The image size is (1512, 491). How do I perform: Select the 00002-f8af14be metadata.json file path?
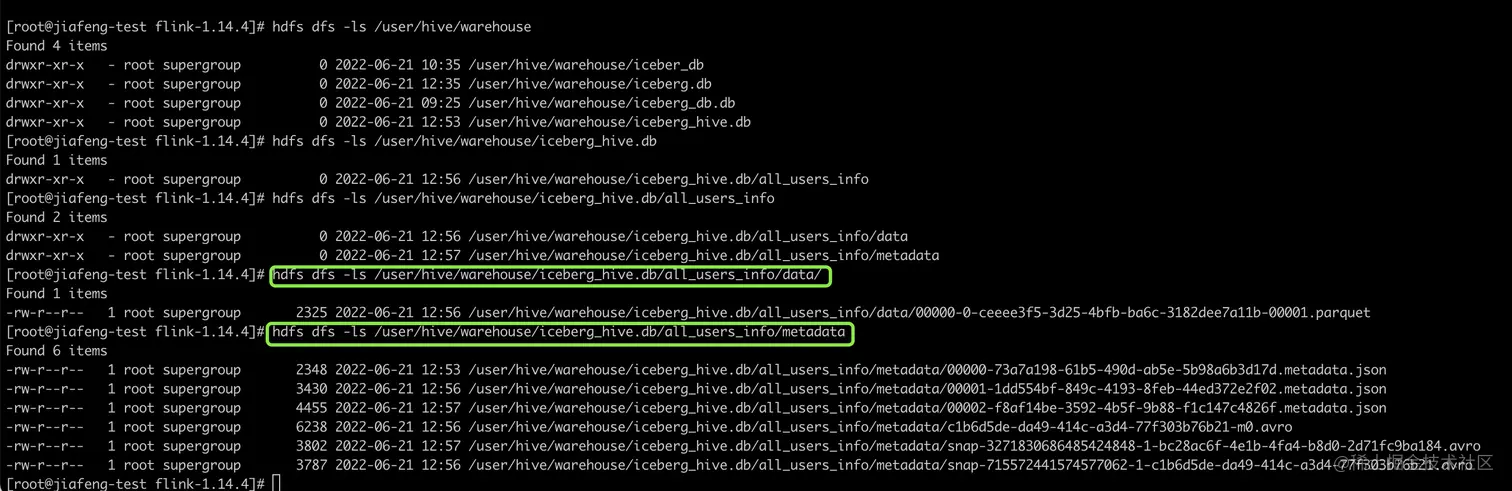(927, 408)
